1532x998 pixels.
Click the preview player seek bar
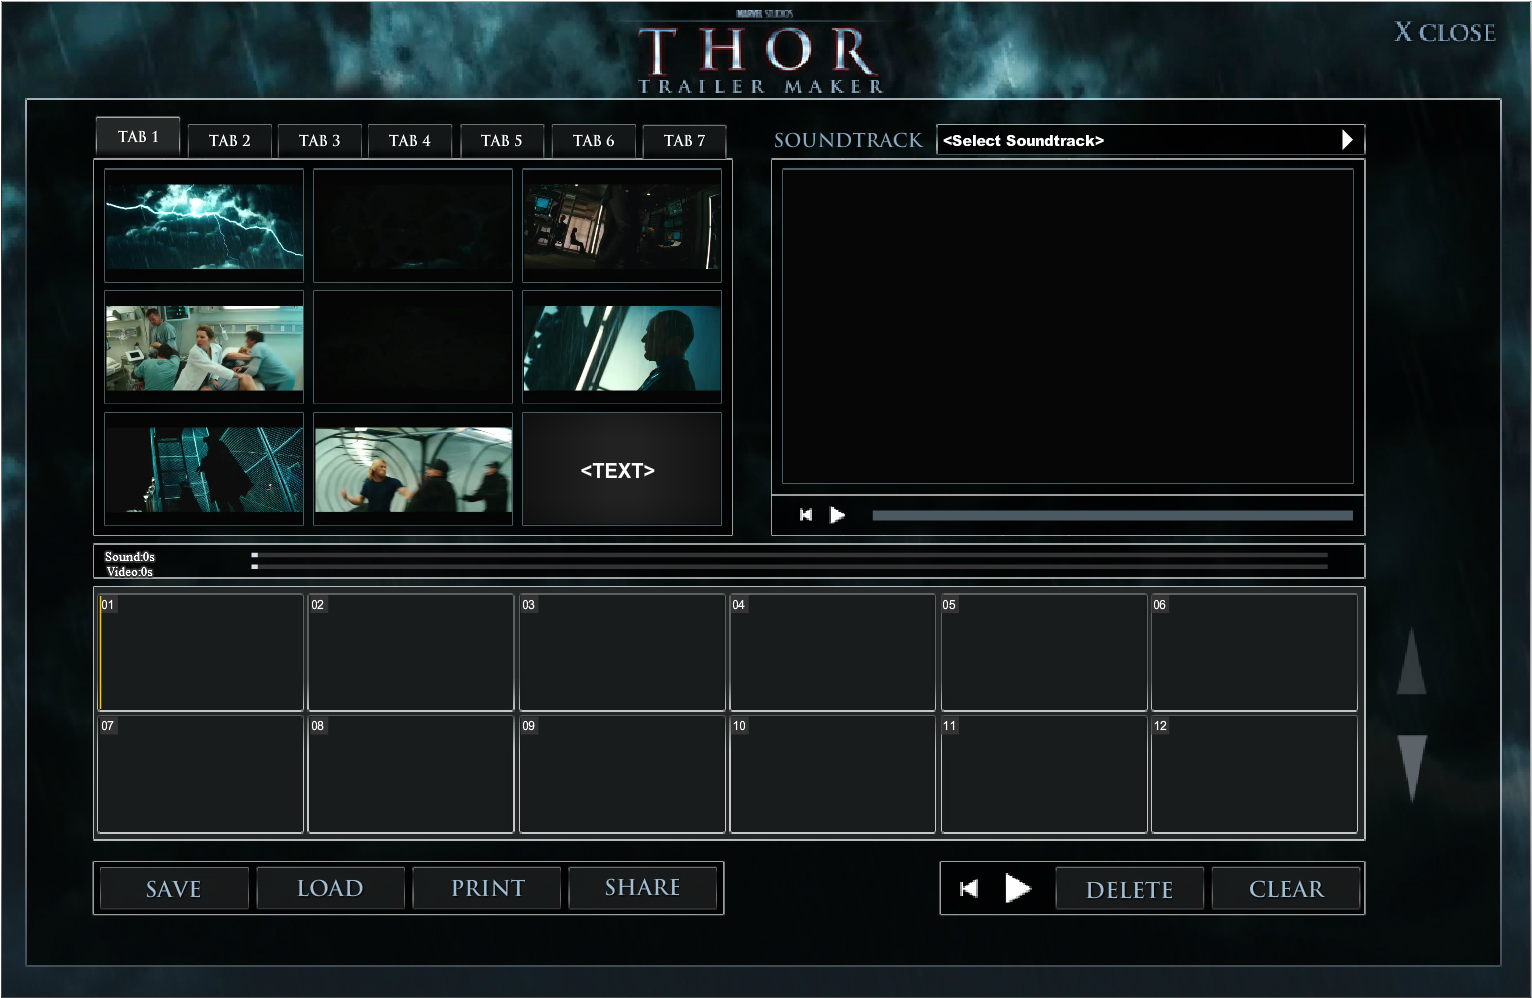1112,515
